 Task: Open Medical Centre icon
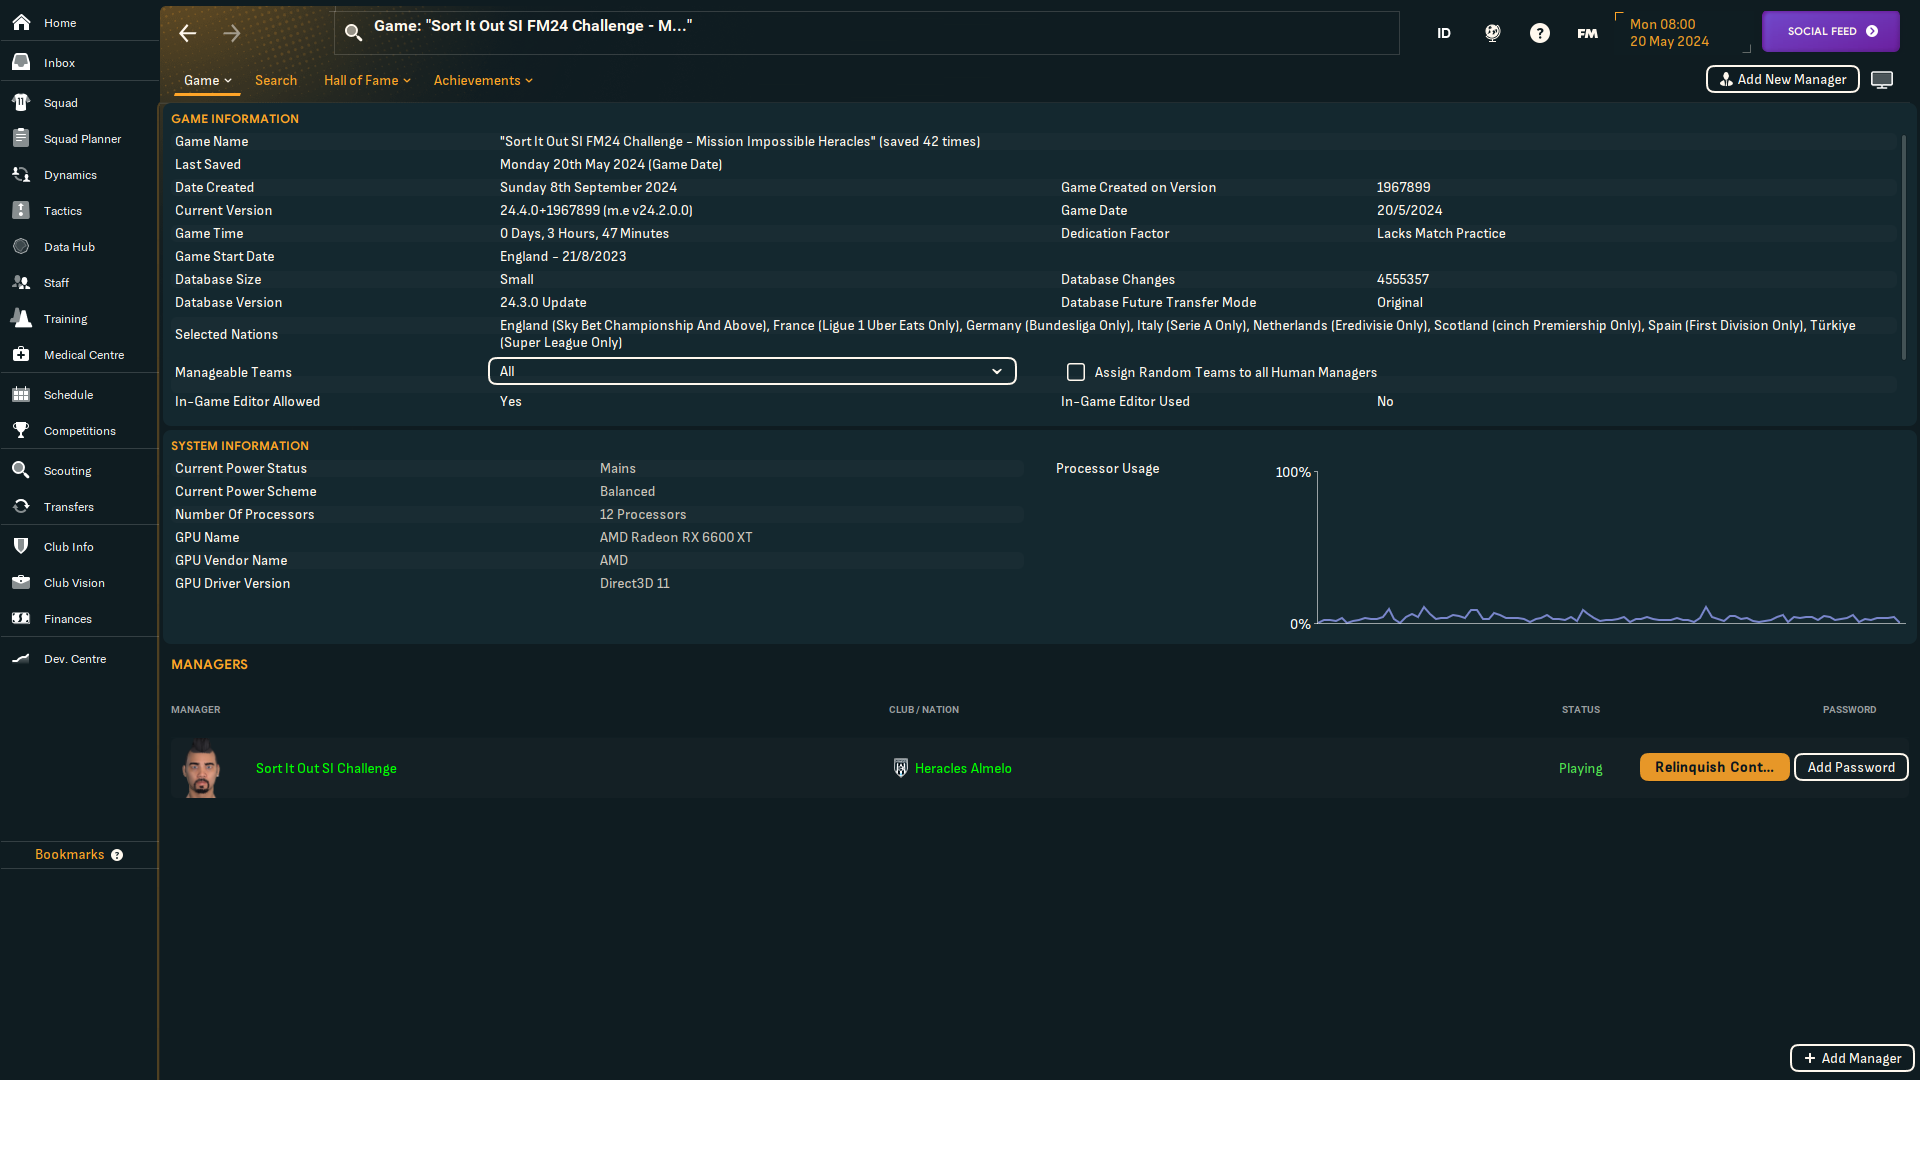click(21, 354)
